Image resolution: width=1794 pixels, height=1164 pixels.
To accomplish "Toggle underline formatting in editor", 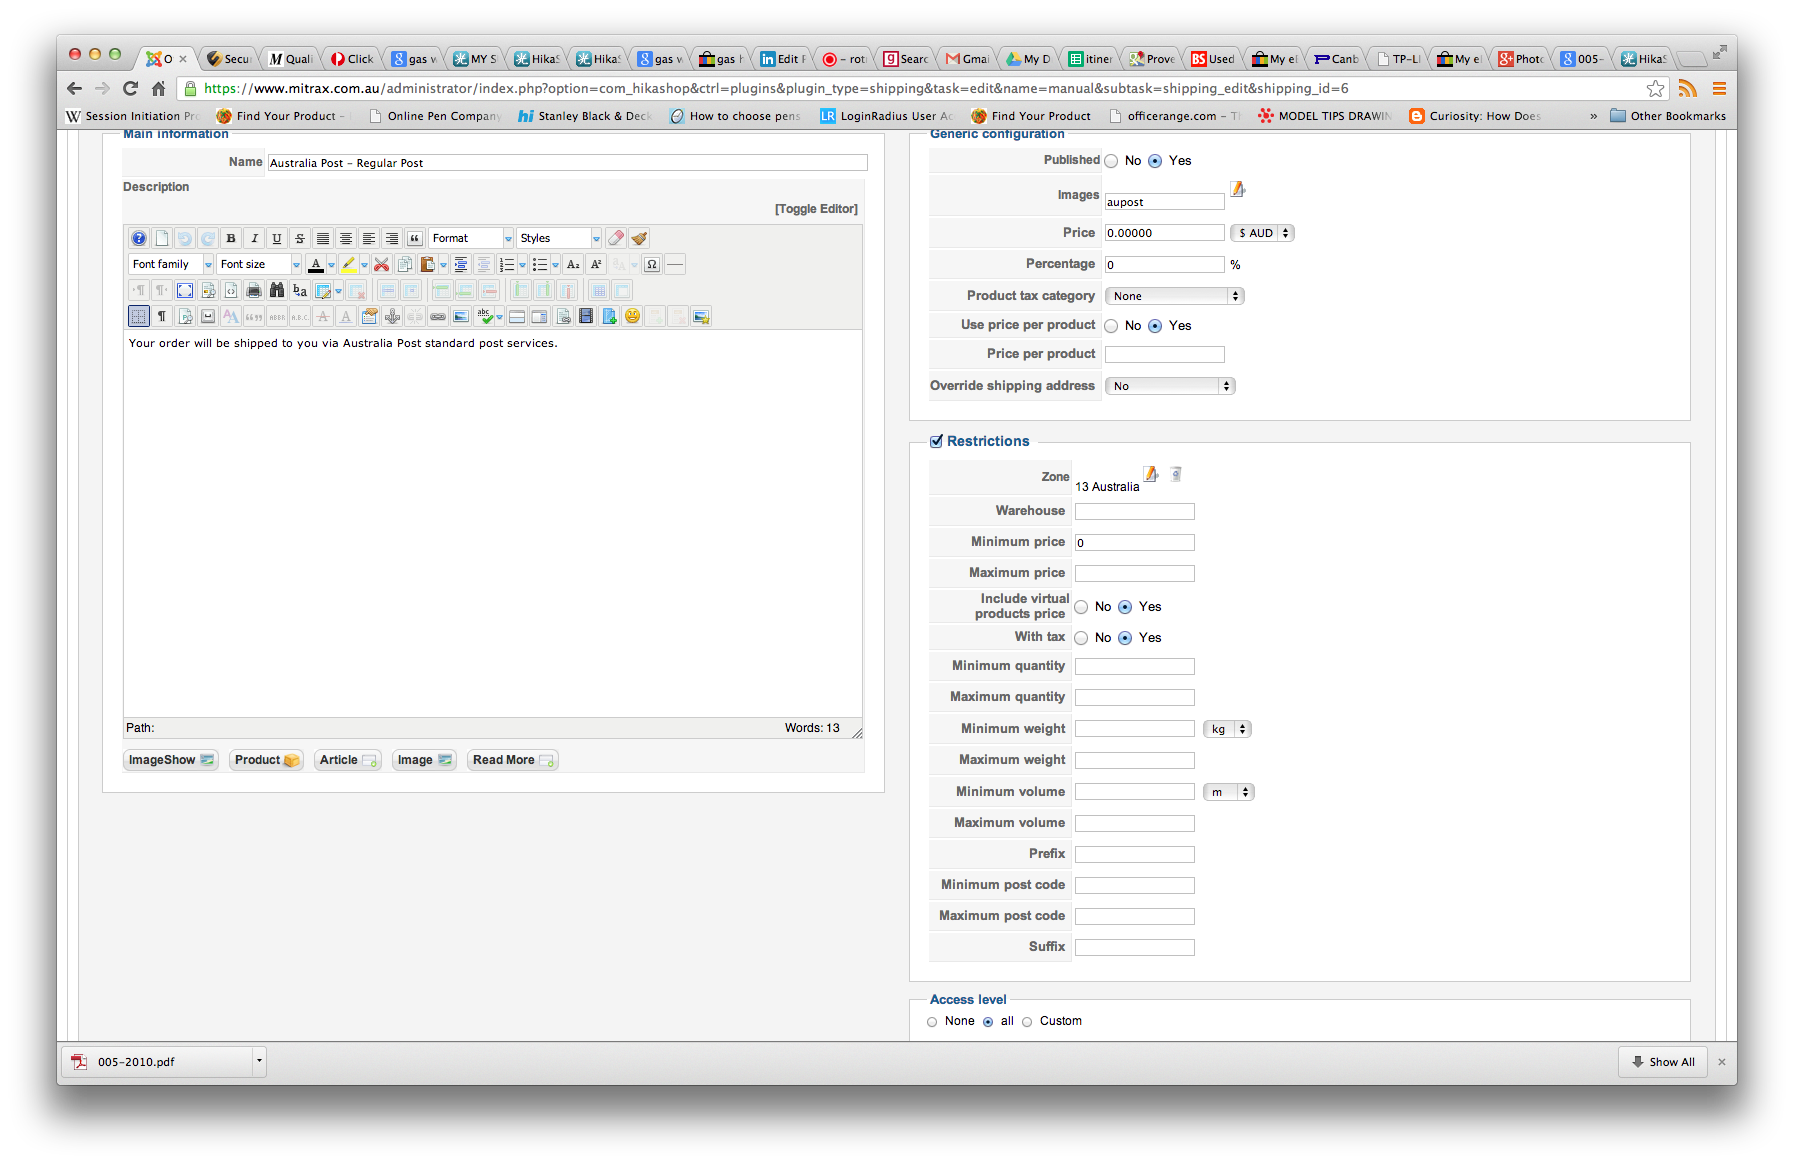I will click(277, 238).
